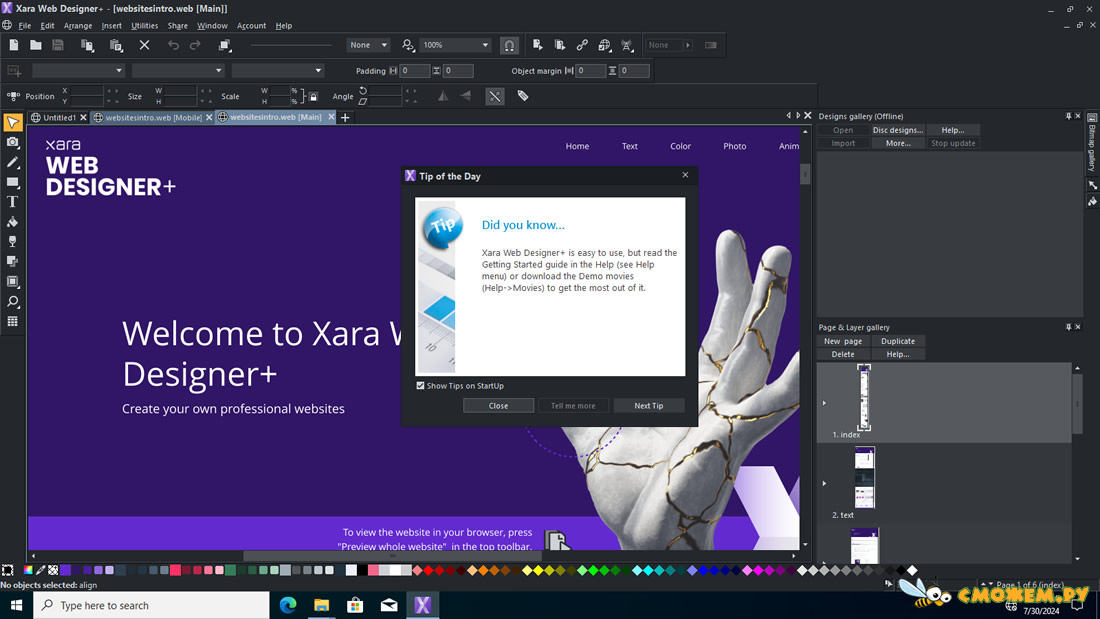Select the Selector arrow tool

(x=13, y=123)
